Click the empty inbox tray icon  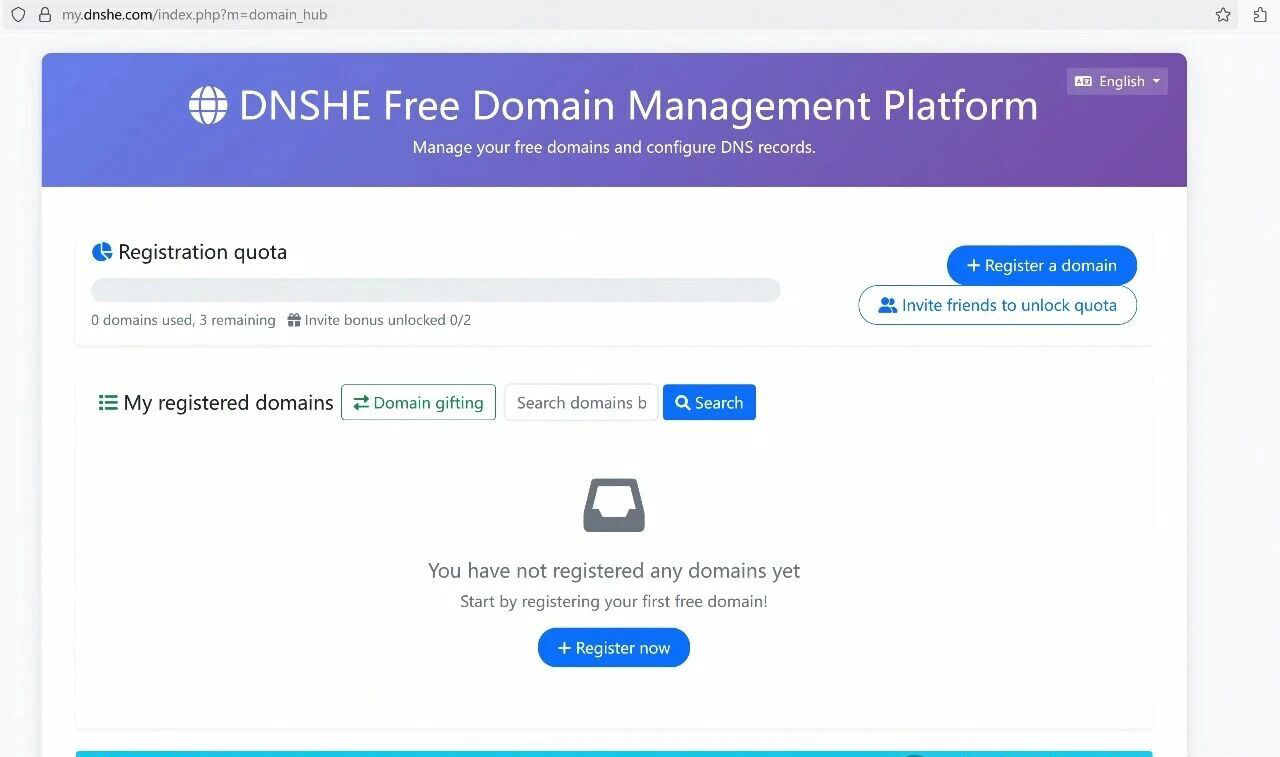(x=614, y=505)
